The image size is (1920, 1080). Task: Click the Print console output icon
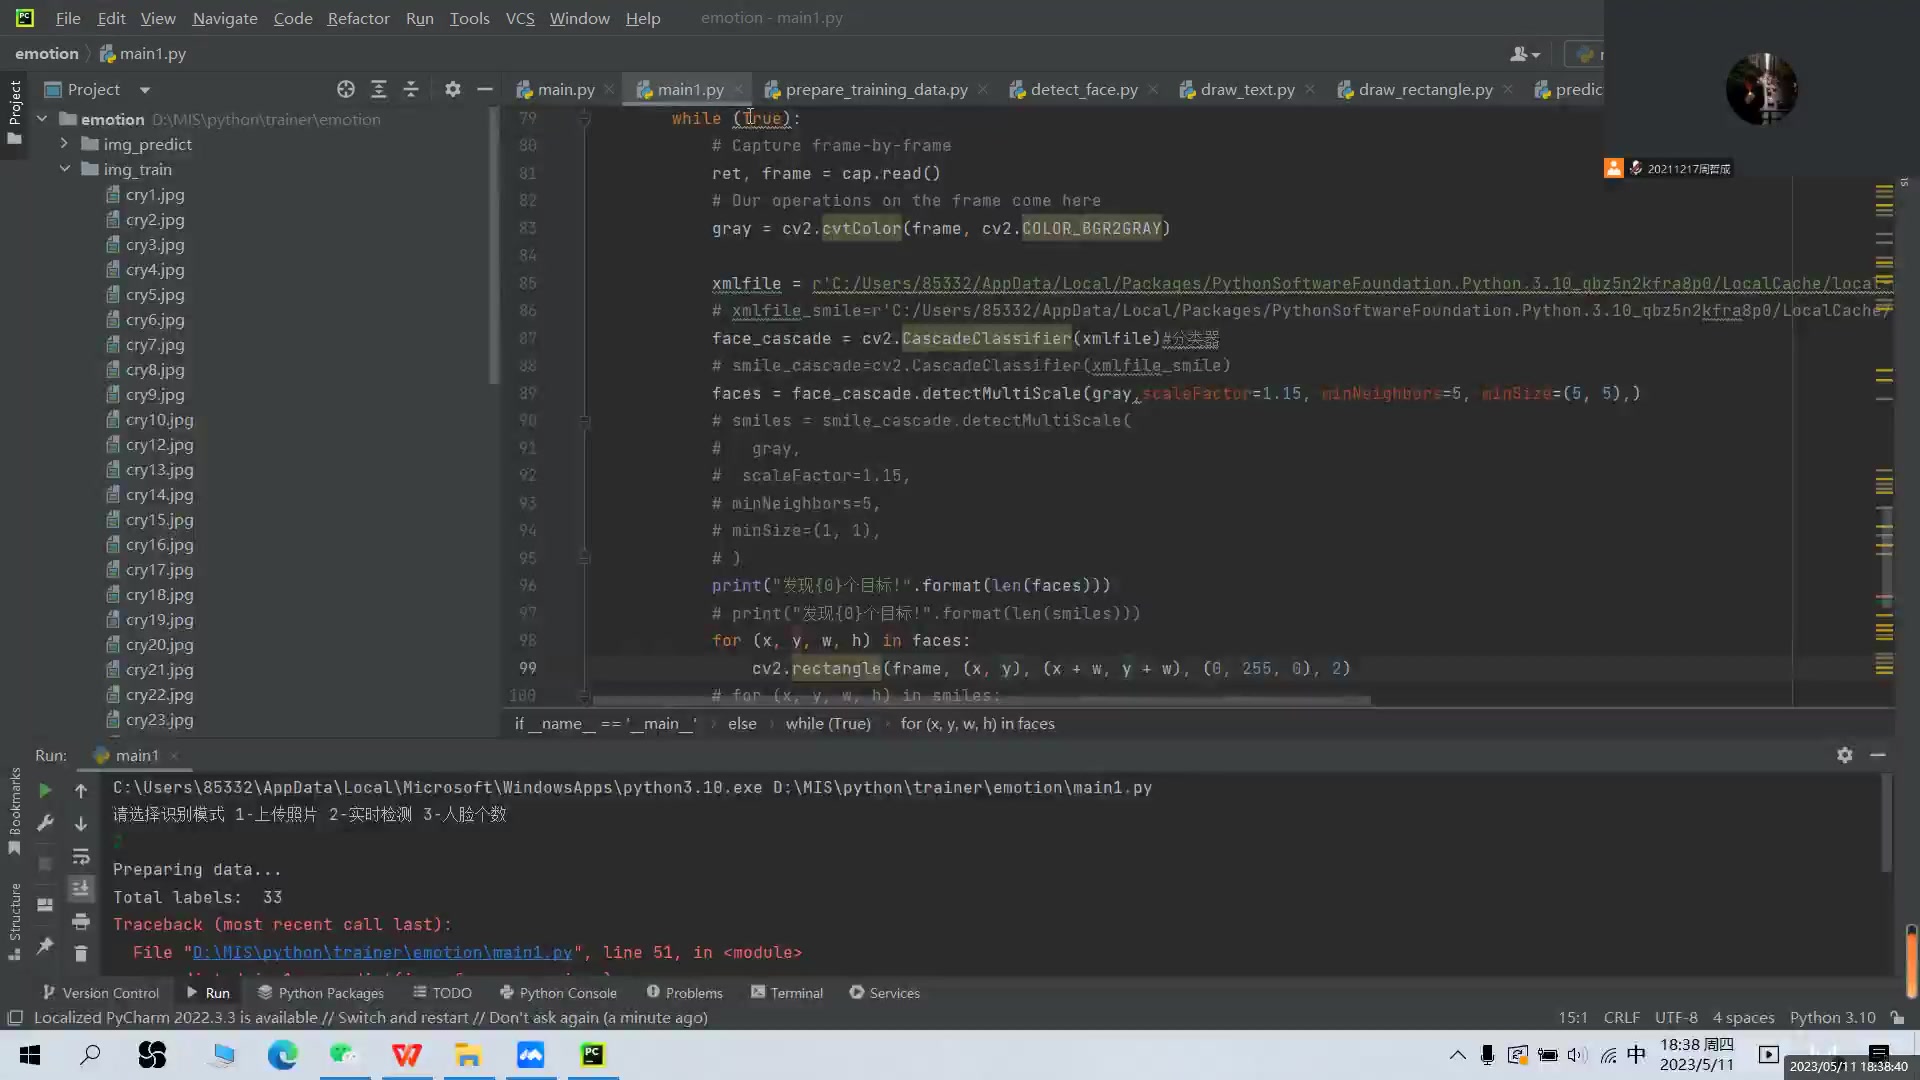coord(81,921)
